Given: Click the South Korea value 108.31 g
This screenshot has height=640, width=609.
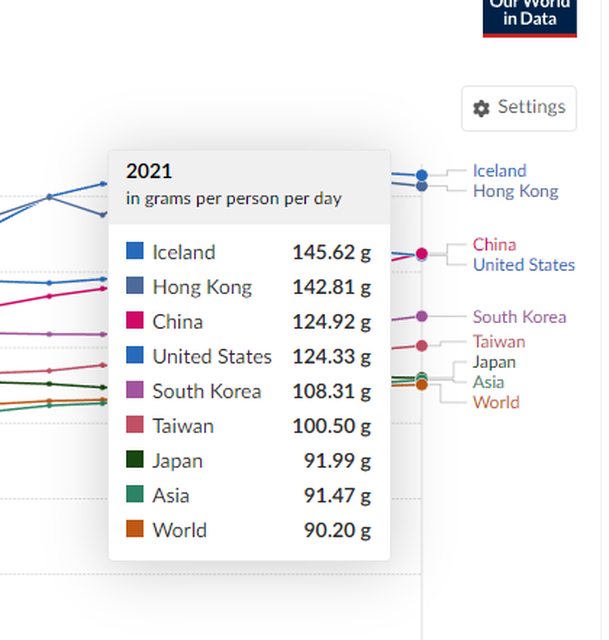Looking at the screenshot, I should 331,391.
